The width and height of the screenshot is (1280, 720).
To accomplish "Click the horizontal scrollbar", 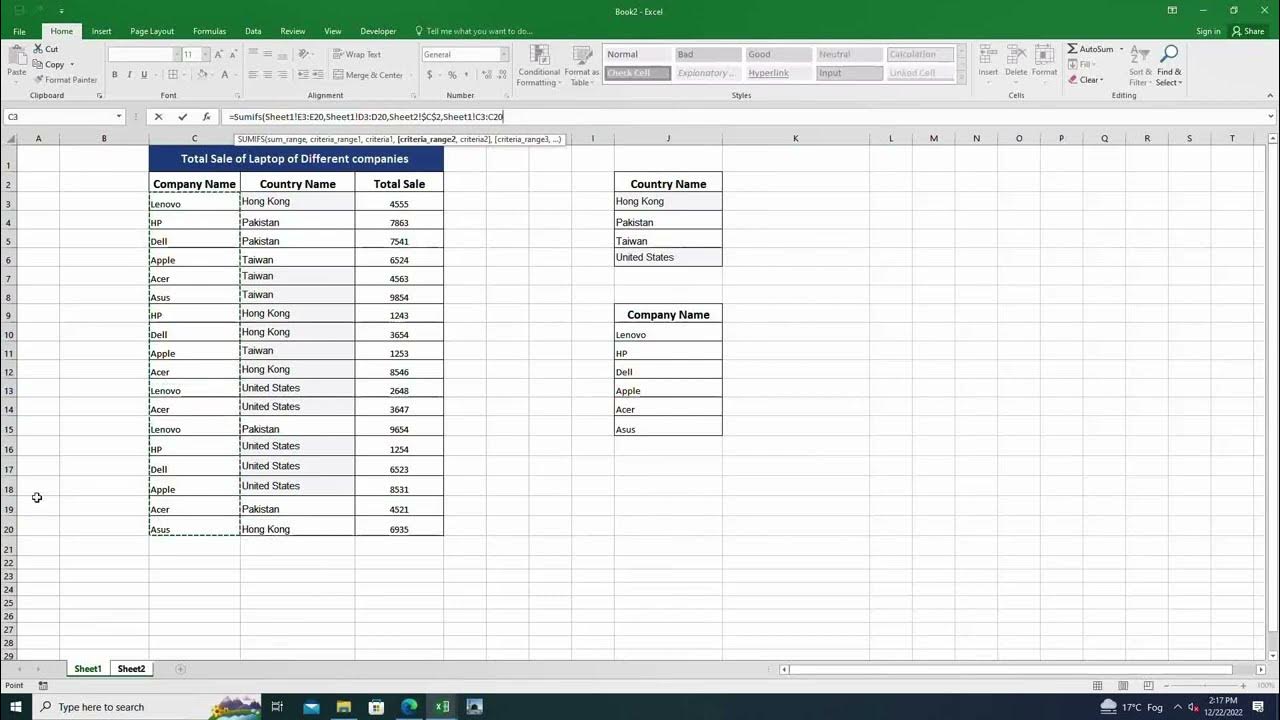I will (1010, 669).
